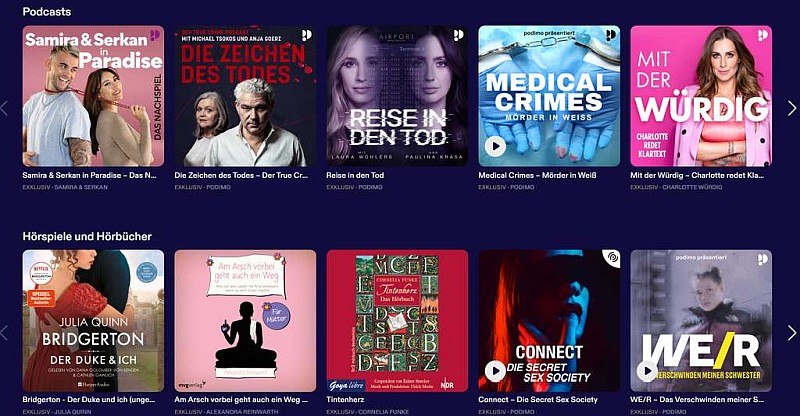Play Connect – Die Secret Sex Society

point(495,371)
